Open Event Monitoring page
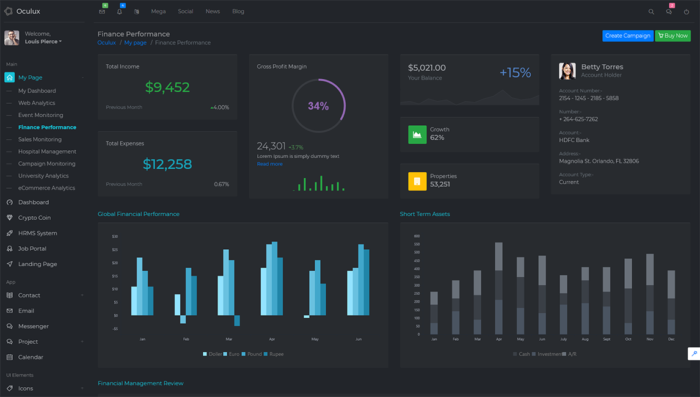The width and height of the screenshot is (700, 397). tap(41, 115)
